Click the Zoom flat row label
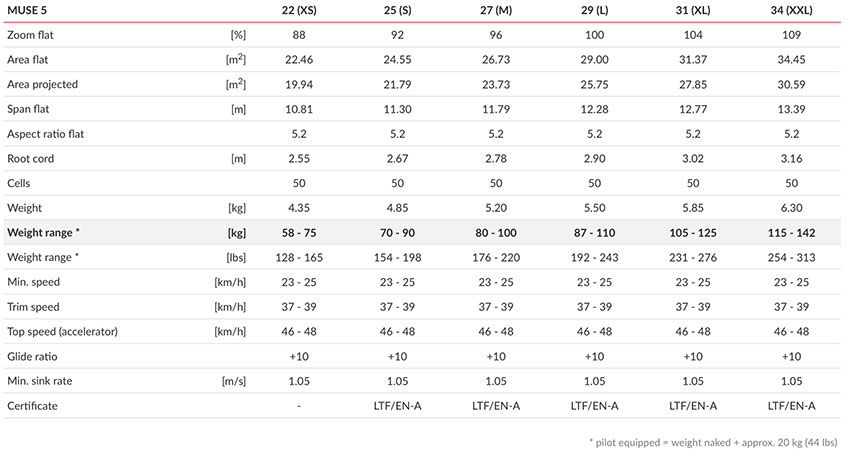850x457 pixels. (x=30, y=35)
